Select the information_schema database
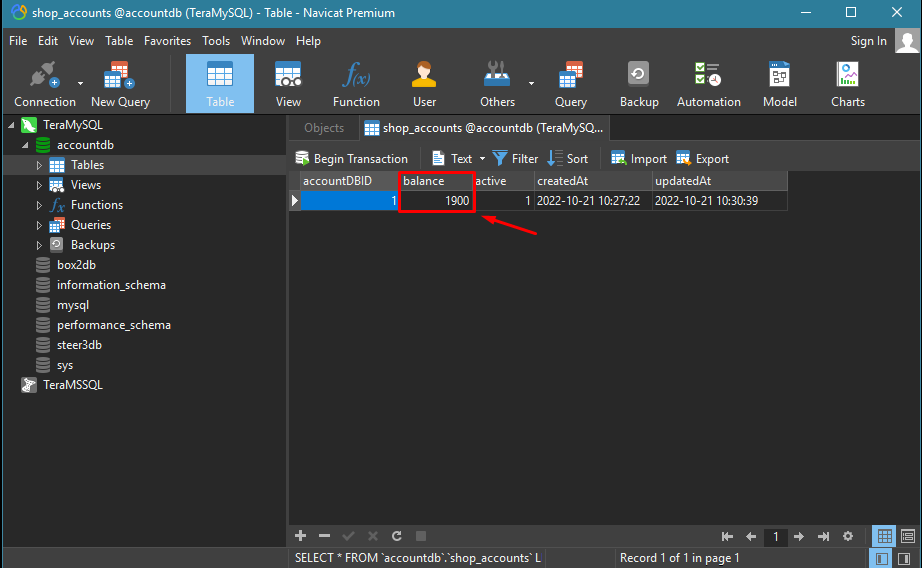 click(x=111, y=285)
